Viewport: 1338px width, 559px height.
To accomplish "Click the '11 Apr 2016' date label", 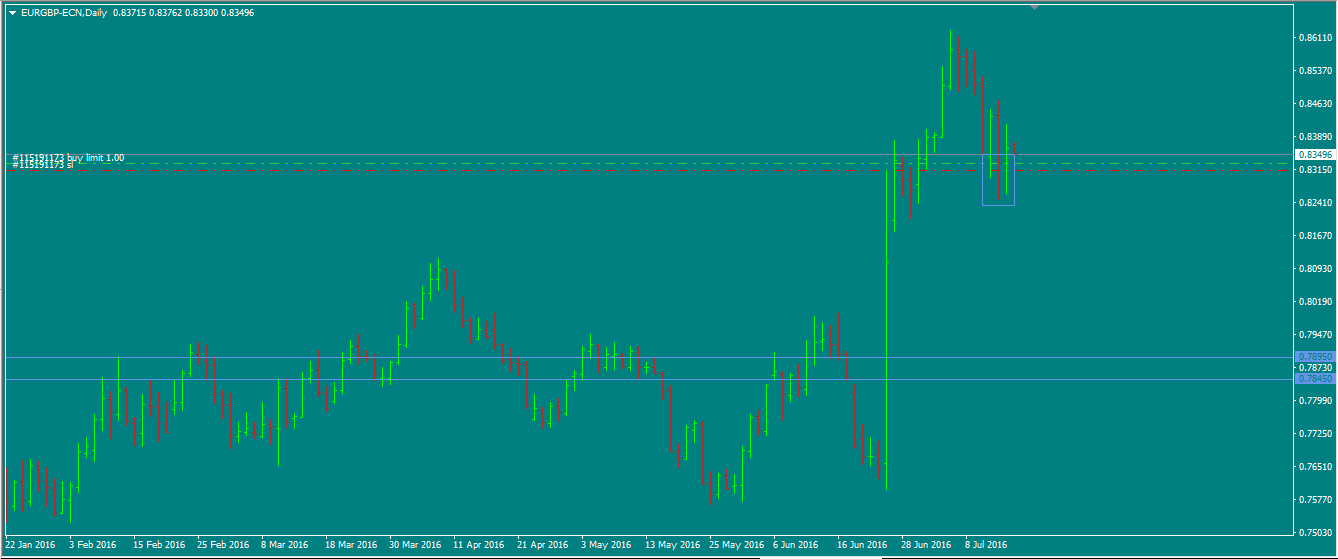I will point(479,545).
